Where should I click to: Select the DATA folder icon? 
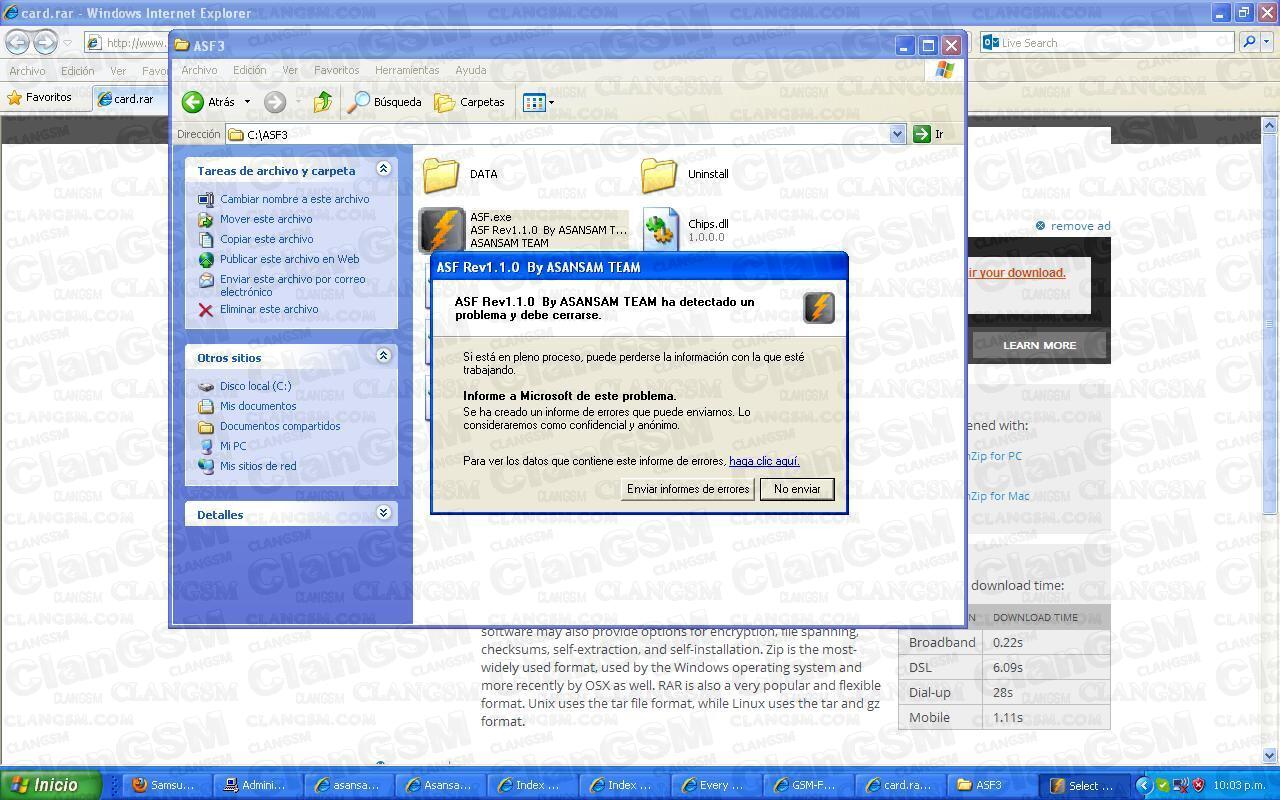click(x=440, y=175)
